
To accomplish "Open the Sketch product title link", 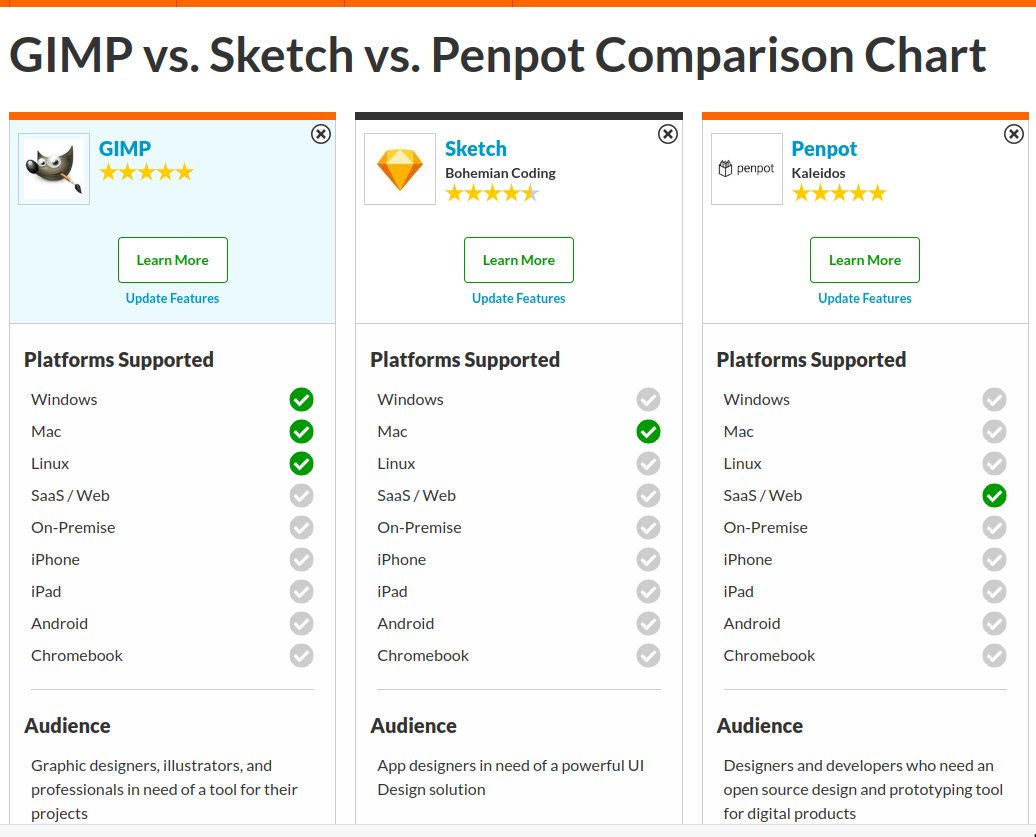I will (x=476, y=149).
